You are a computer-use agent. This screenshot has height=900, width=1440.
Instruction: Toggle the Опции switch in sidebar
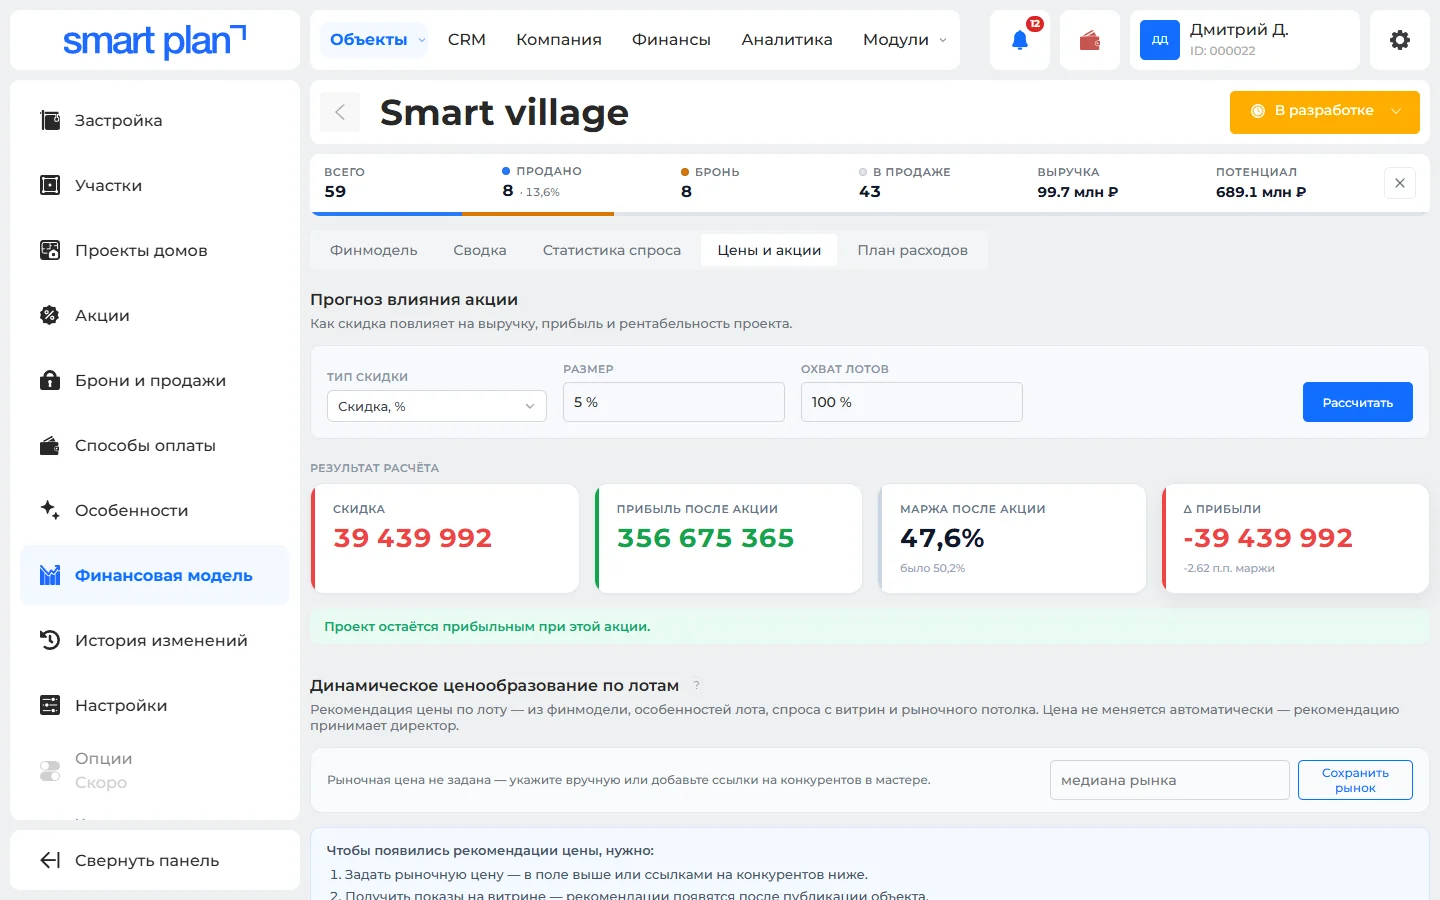(49, 770)
